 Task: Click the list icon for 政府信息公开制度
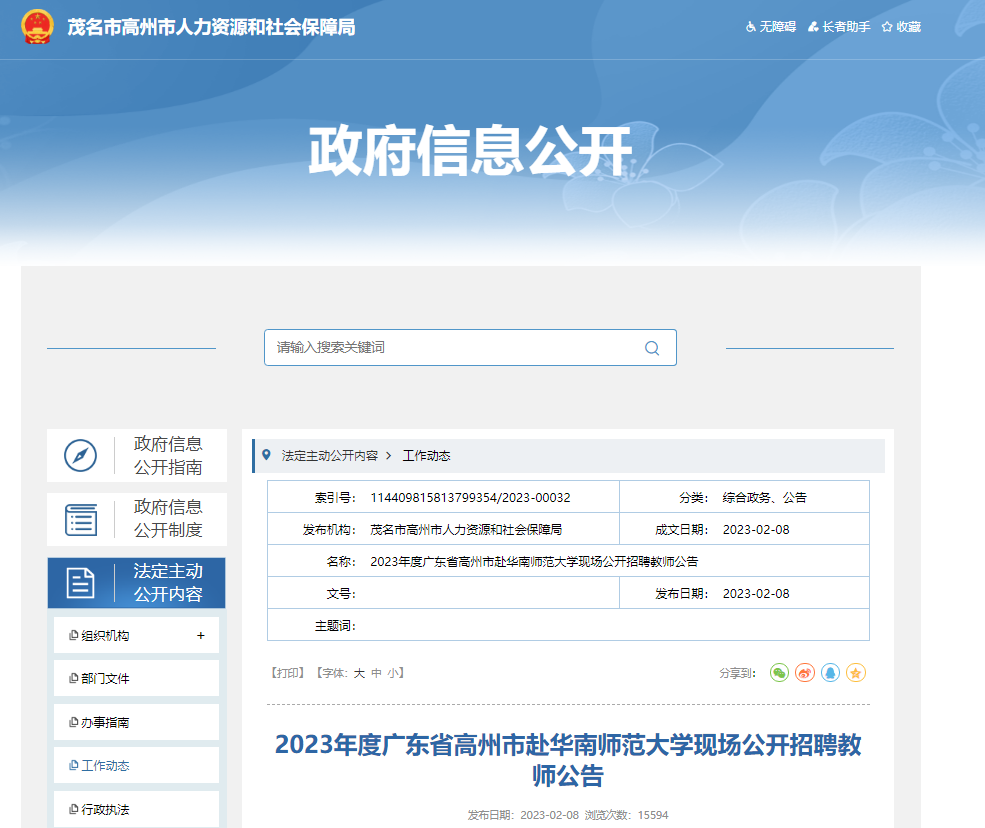[x=80, y=519]
